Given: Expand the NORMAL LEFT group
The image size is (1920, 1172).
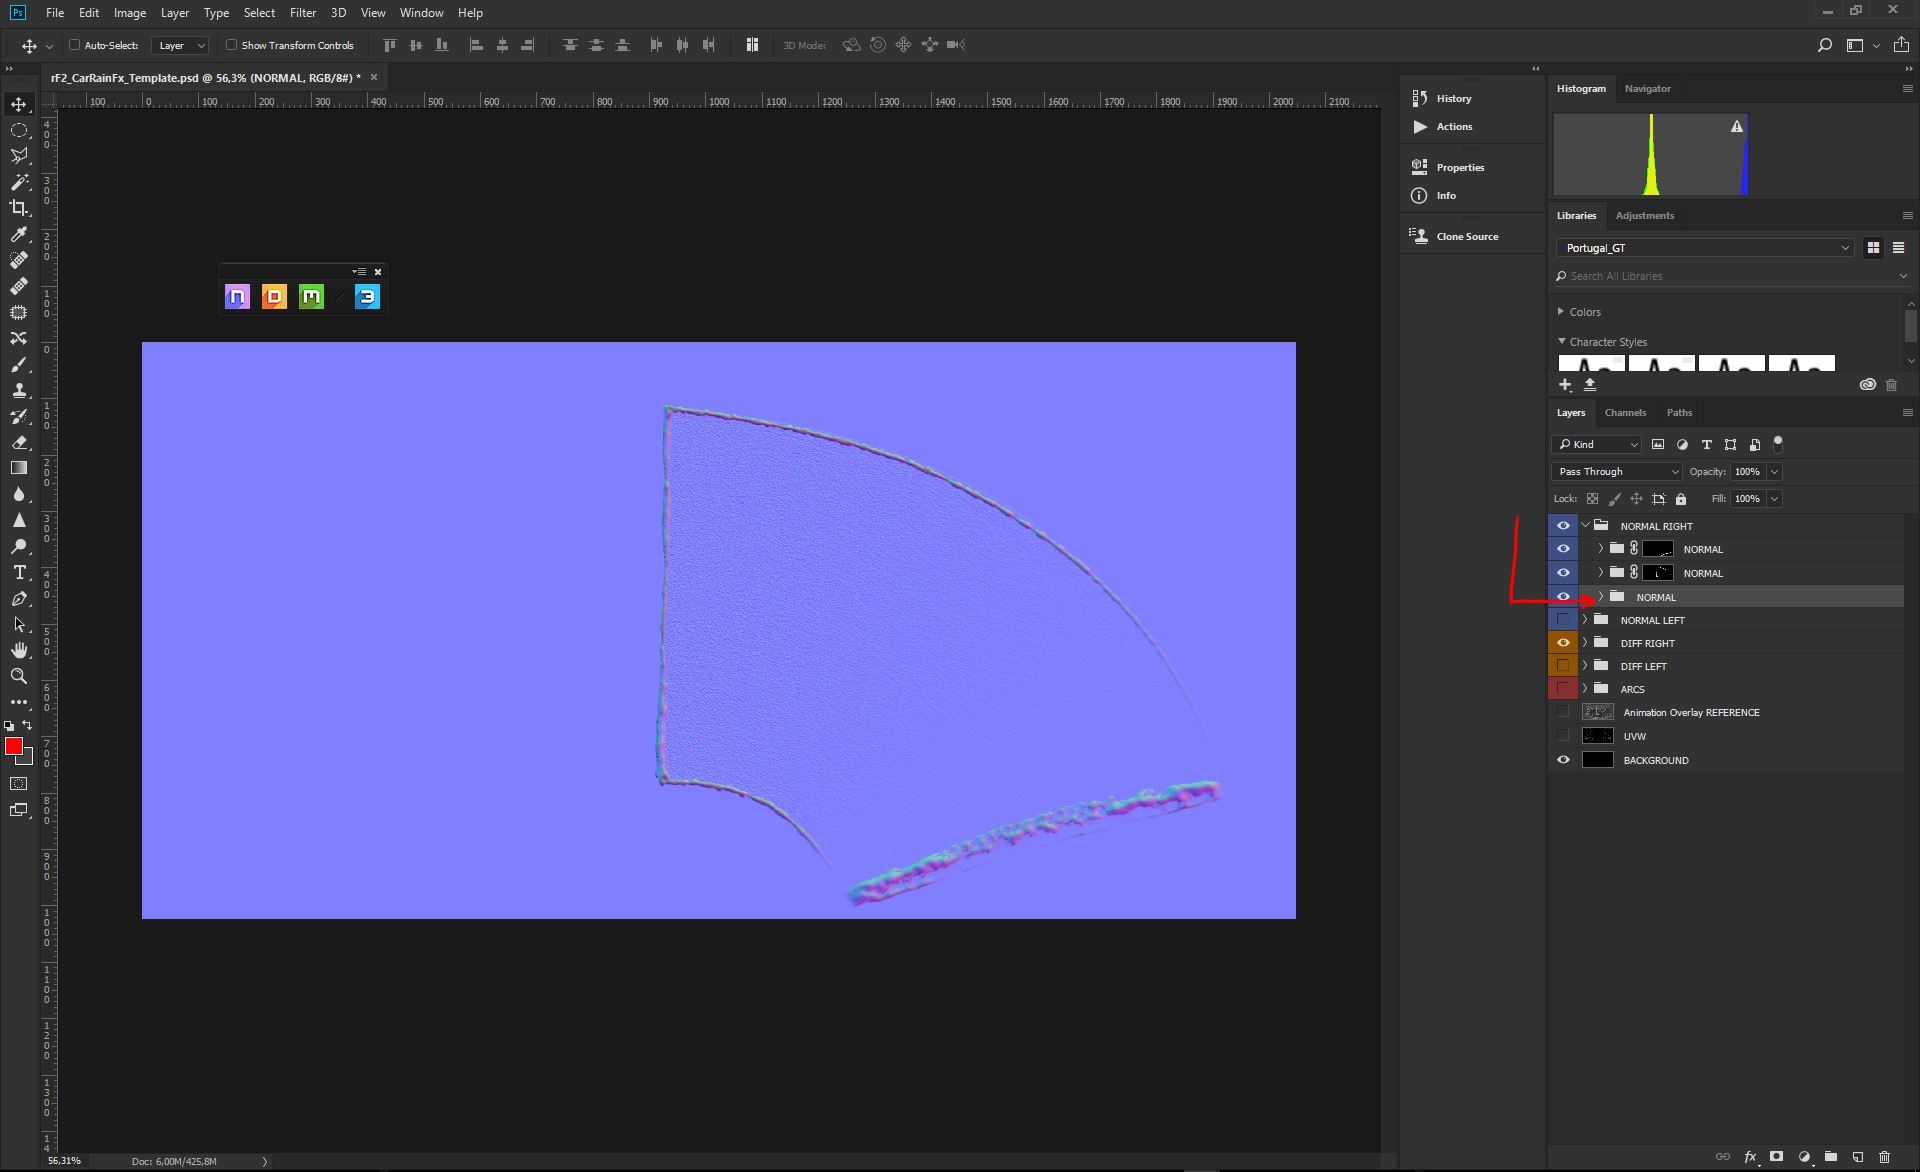Looking at the screenshot, I should (x=1585, y=620).
